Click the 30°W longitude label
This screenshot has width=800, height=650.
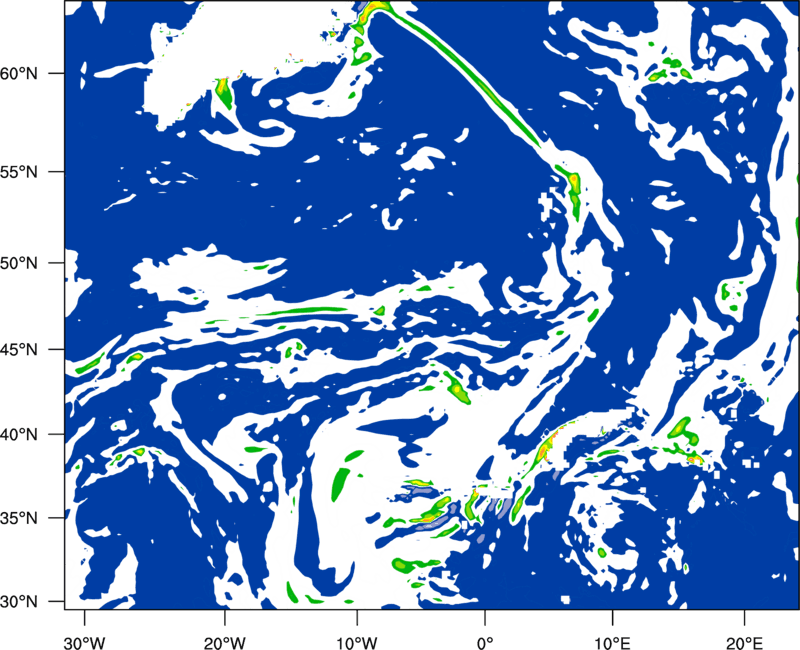click(x=84, y=643)
